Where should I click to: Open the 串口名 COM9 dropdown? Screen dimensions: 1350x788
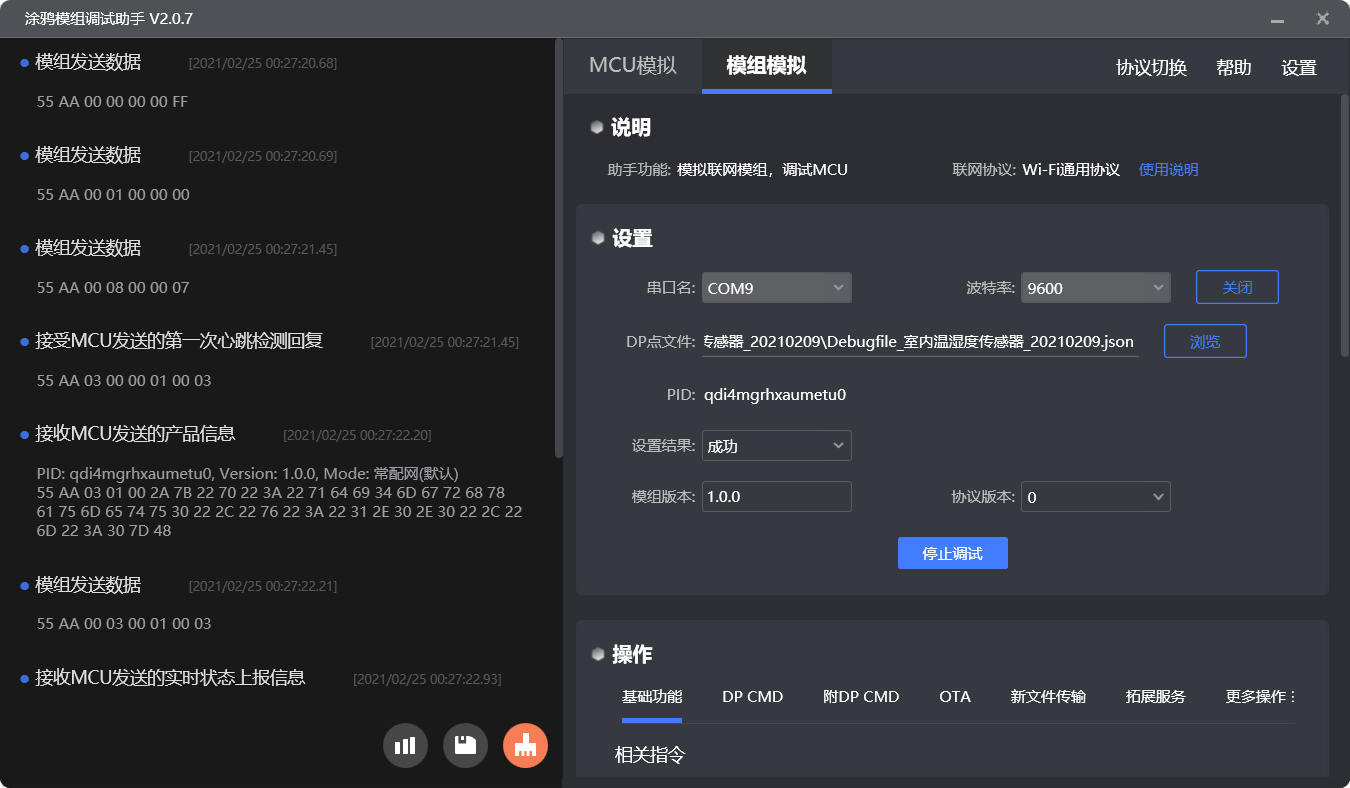coord(776,288)
